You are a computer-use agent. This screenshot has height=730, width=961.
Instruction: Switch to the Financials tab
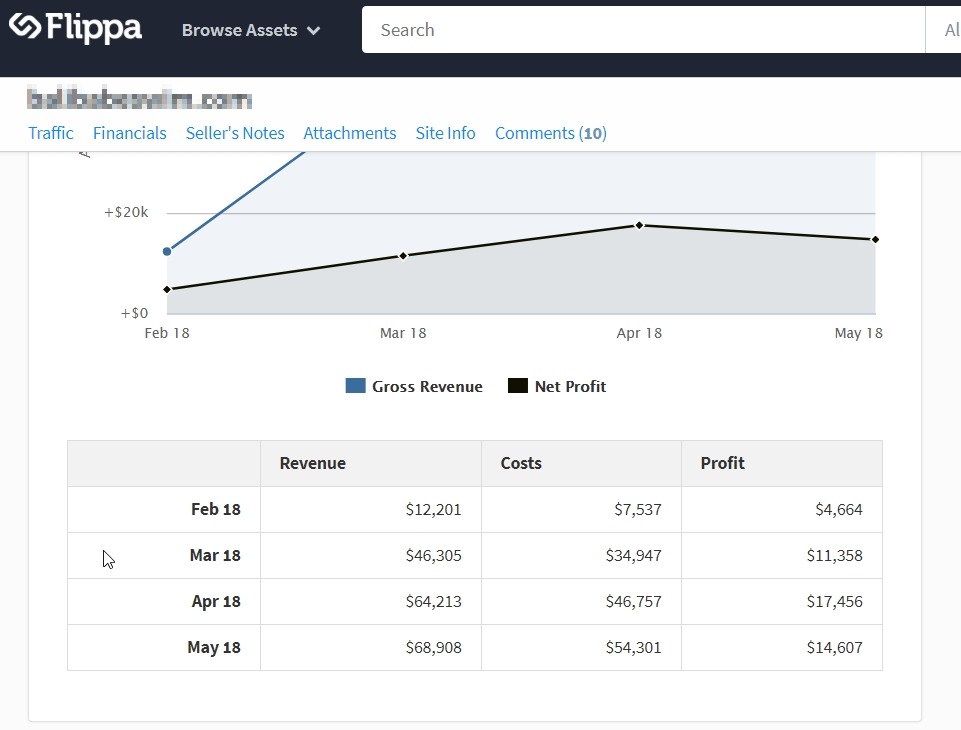[130, 133]
